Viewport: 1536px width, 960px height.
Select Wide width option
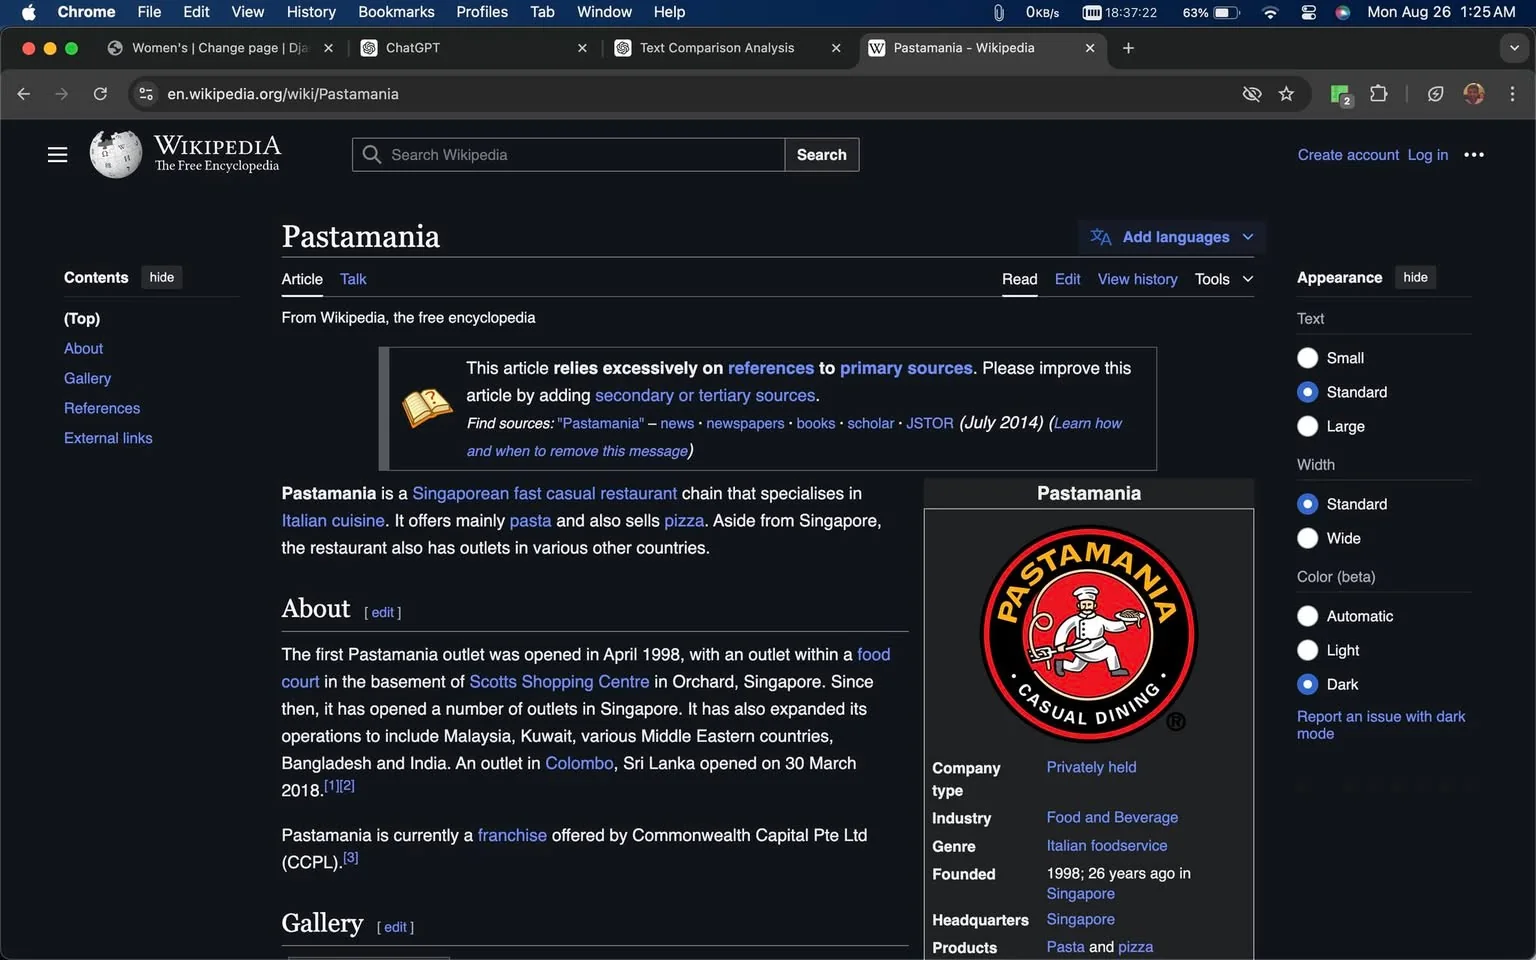1307,537
